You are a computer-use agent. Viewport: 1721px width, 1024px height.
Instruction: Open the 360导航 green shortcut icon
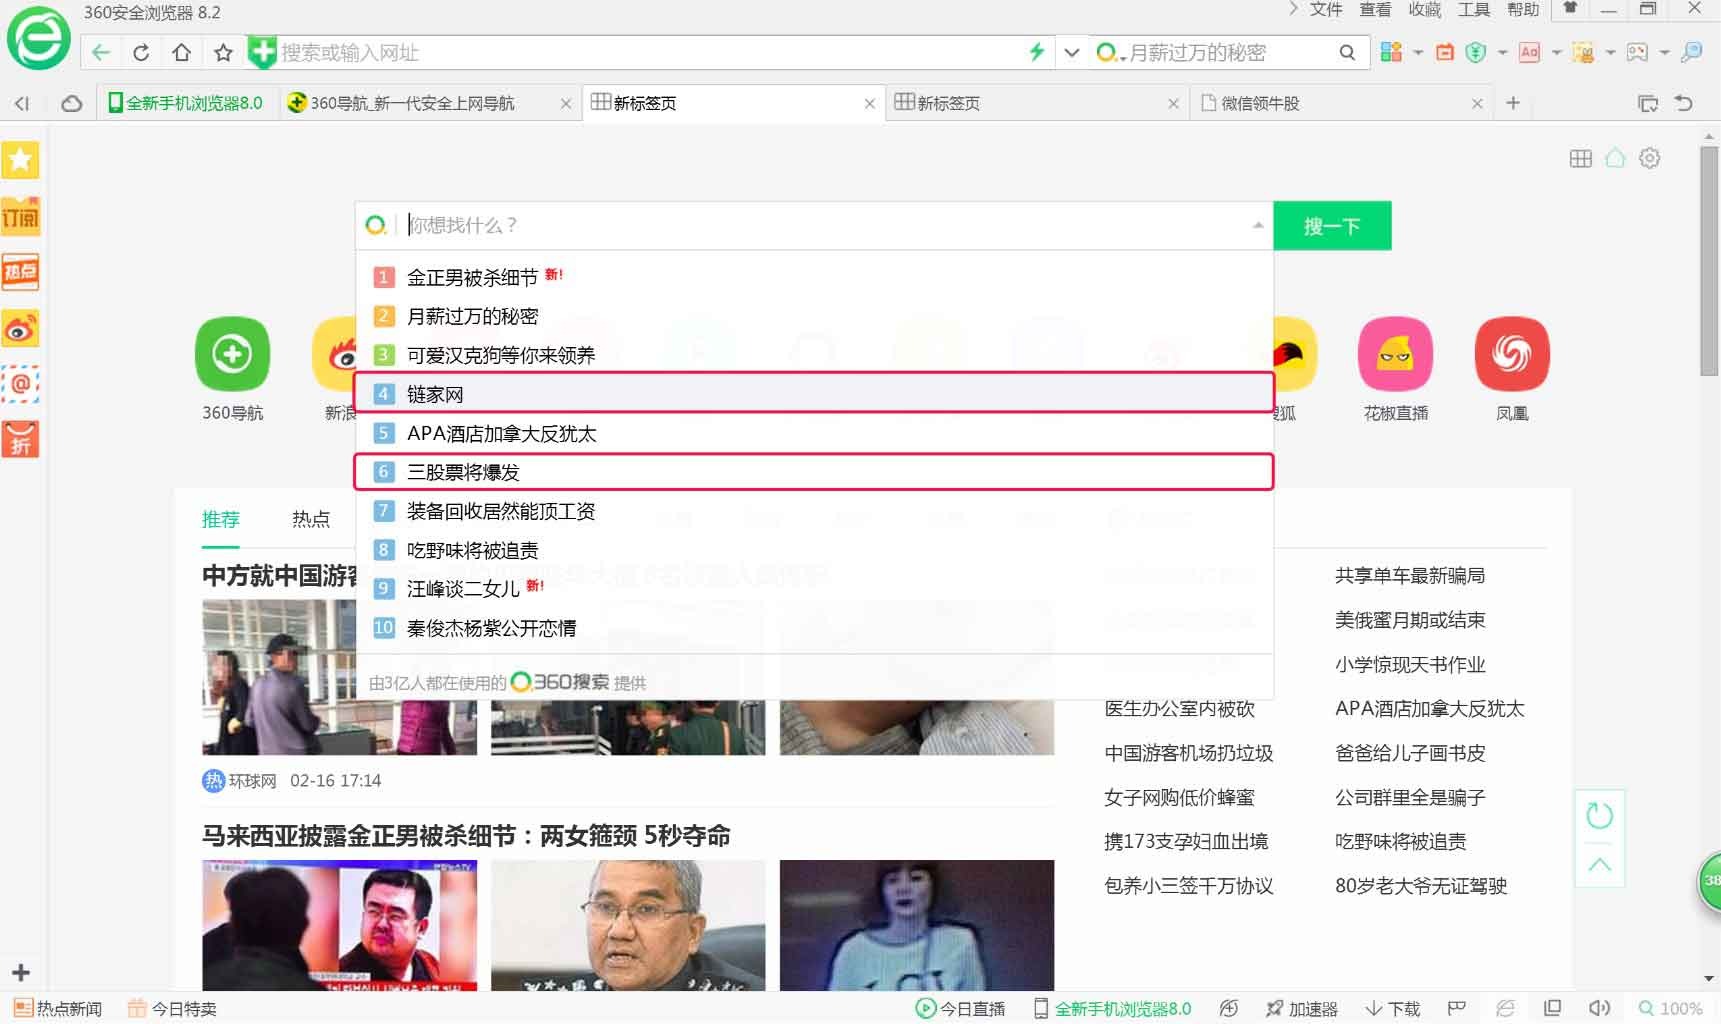pos(232,354)
